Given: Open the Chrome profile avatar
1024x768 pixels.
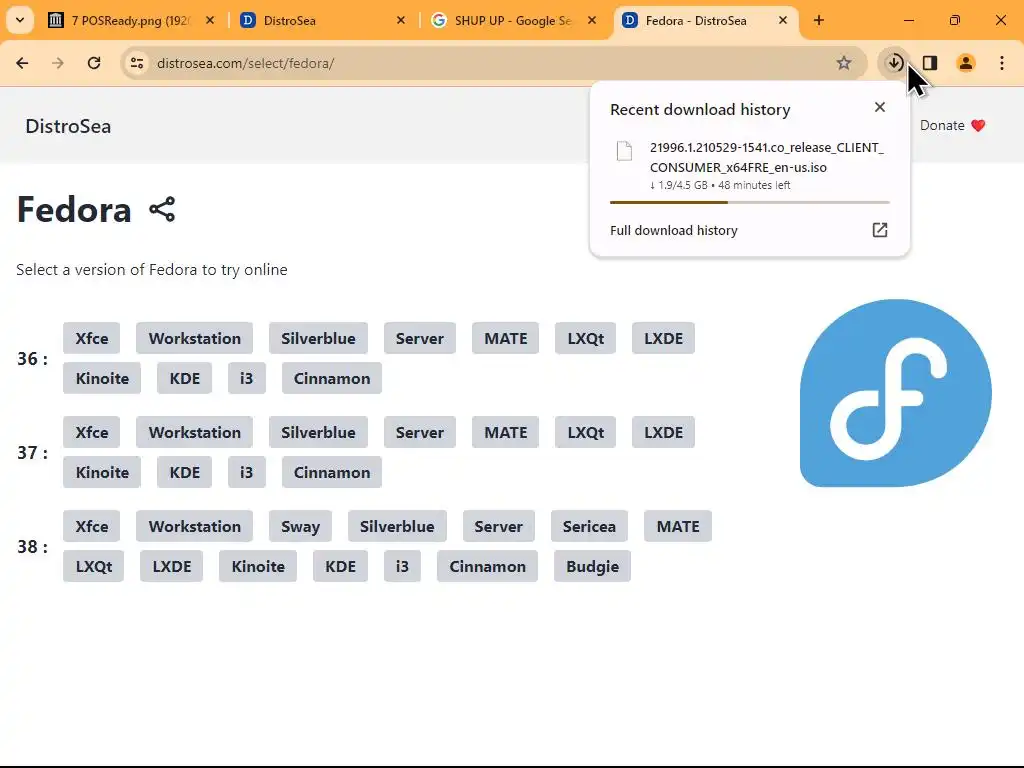Looking at the screenshot, I should [x=966, y=63].
